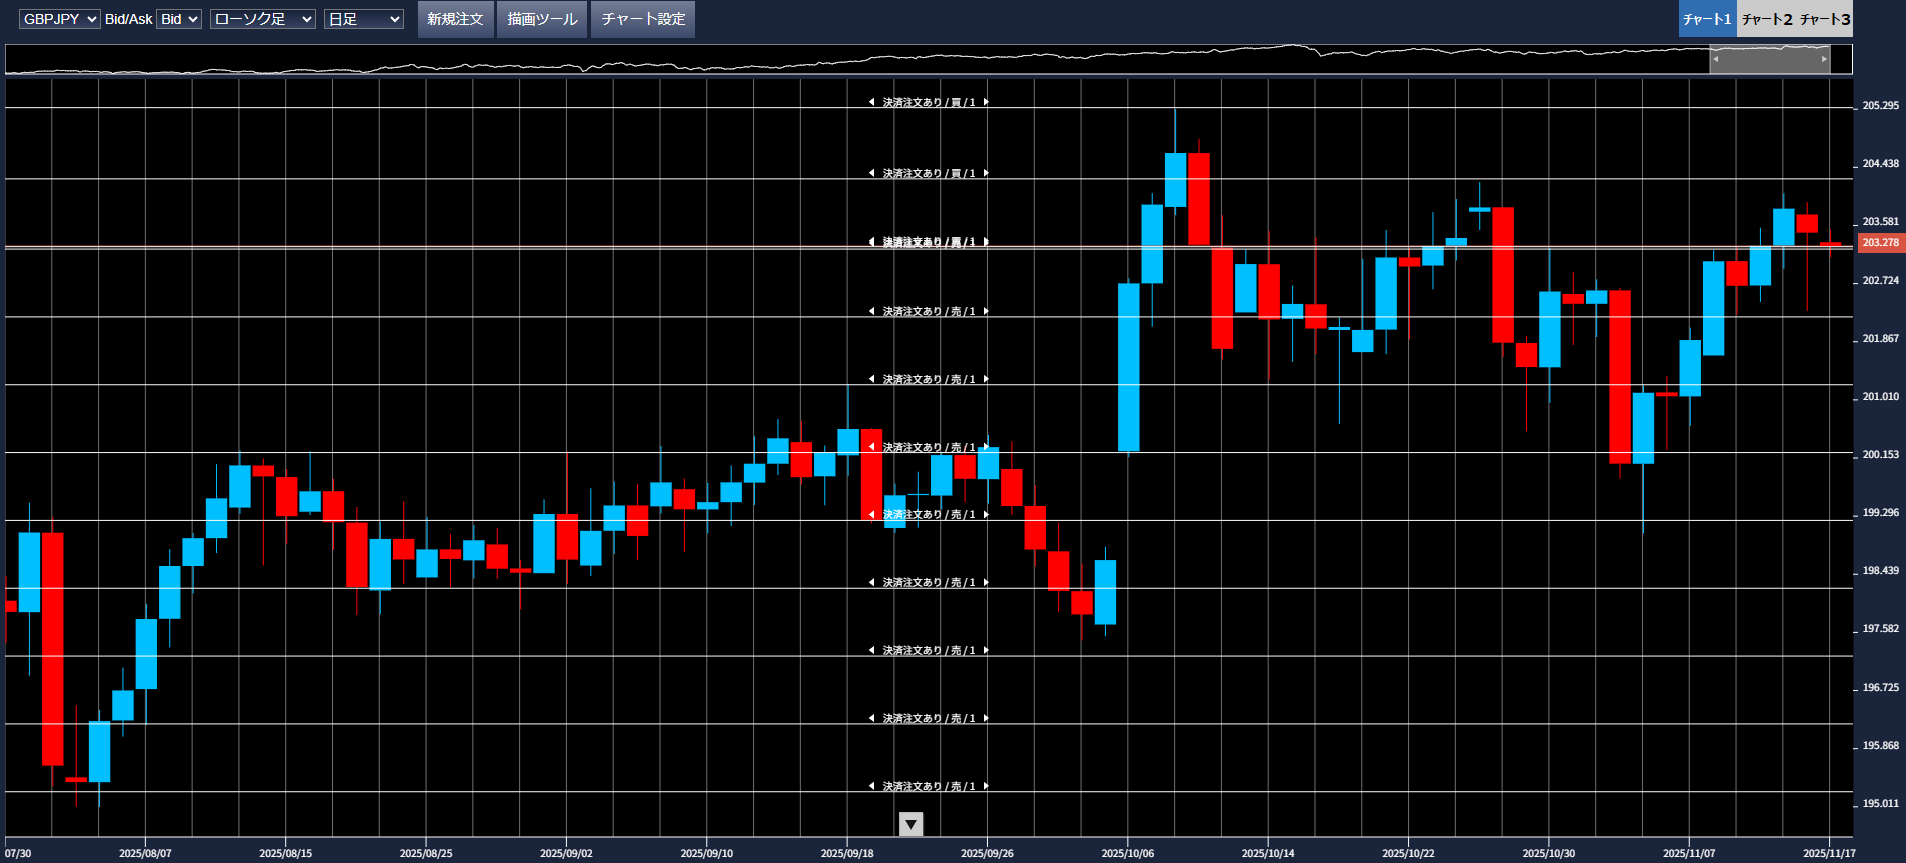Click the right arrow of the overview range slider

tap(1824, 59)
